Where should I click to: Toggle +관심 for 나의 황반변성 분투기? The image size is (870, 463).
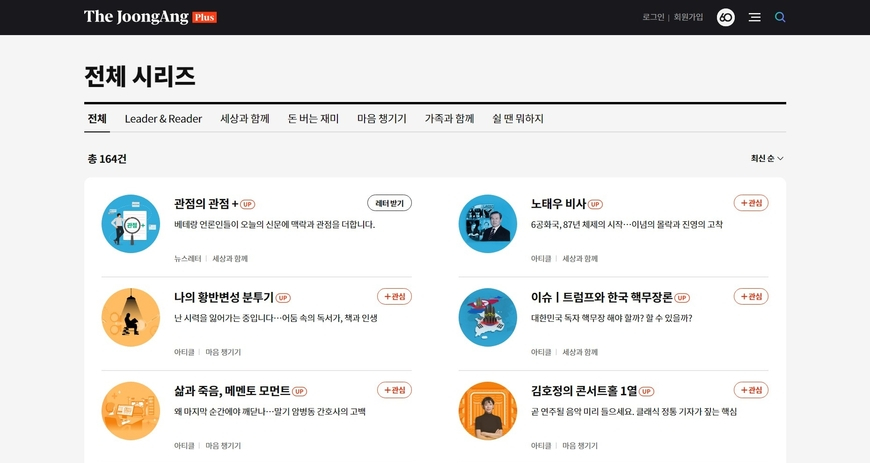394,296
